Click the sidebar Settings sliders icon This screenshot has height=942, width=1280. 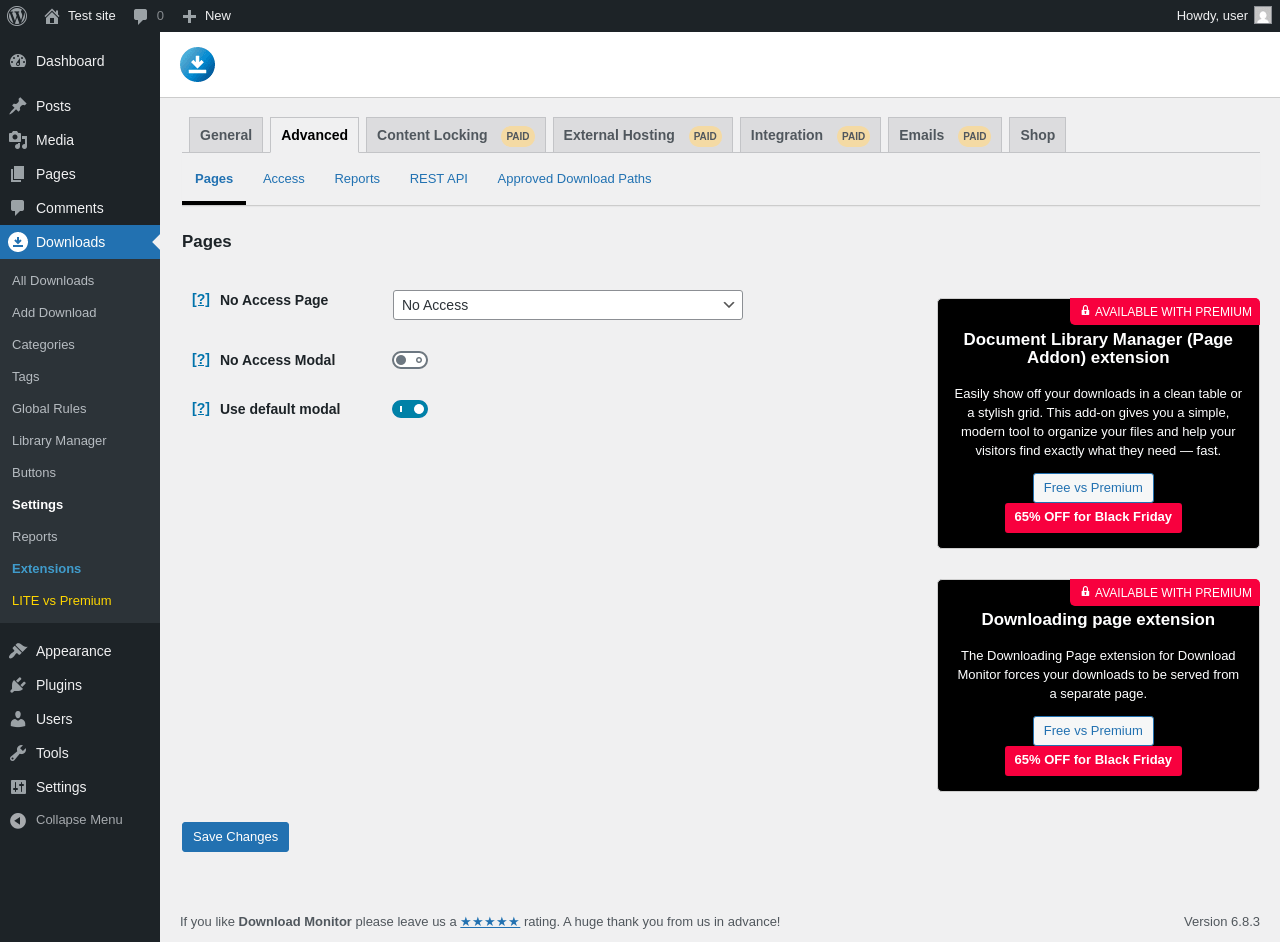tap(18, 787)
